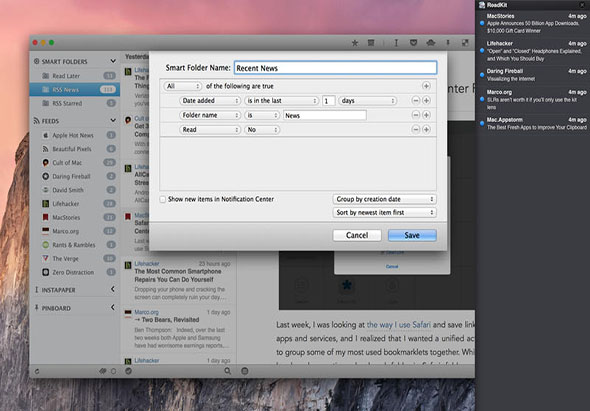This screenshot has width=590, height=411.
Task: Click the Daring Fireball star feed icon
Action: pos(46,176)
